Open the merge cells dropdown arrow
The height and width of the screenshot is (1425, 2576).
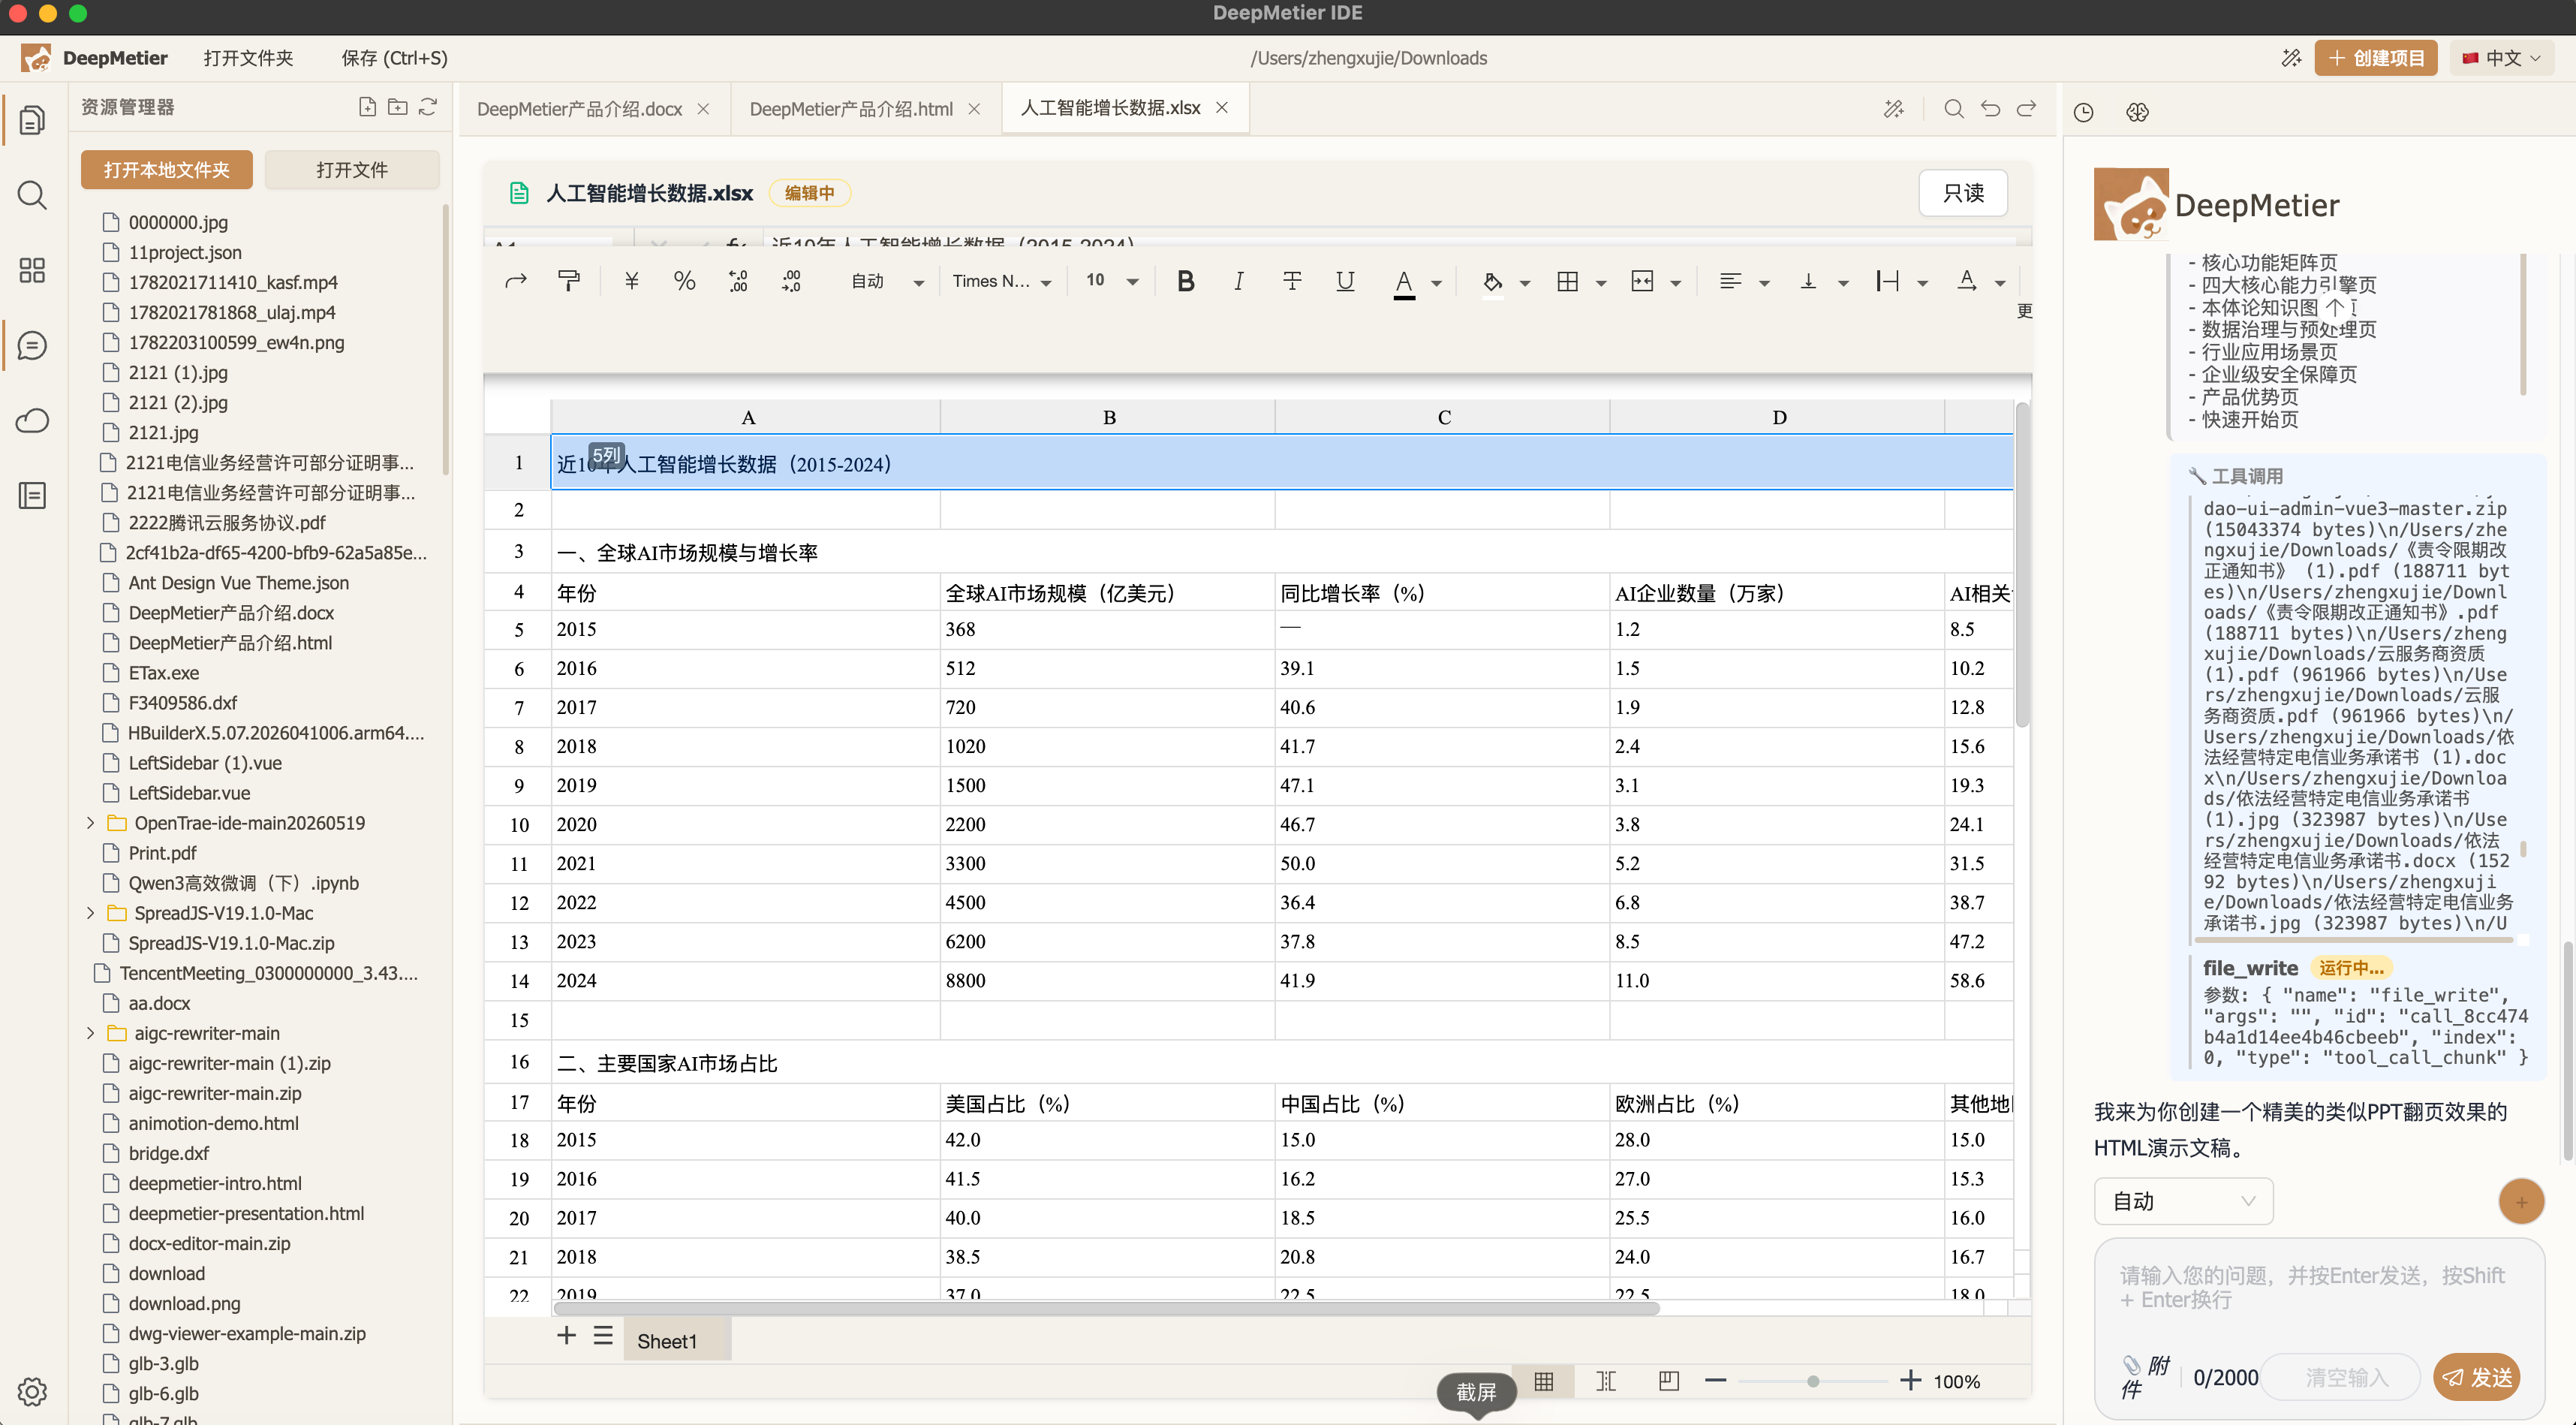[1676, 283]
